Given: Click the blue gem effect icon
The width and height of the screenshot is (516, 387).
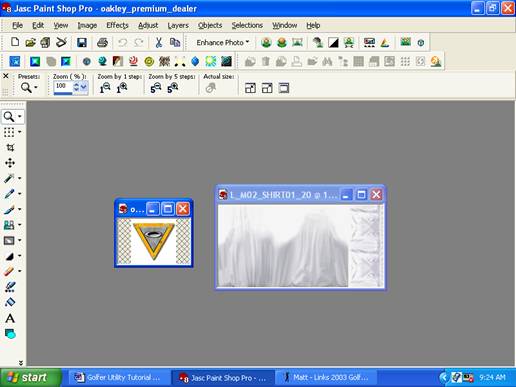Looking at the screenshot, I should click(195, 61).
